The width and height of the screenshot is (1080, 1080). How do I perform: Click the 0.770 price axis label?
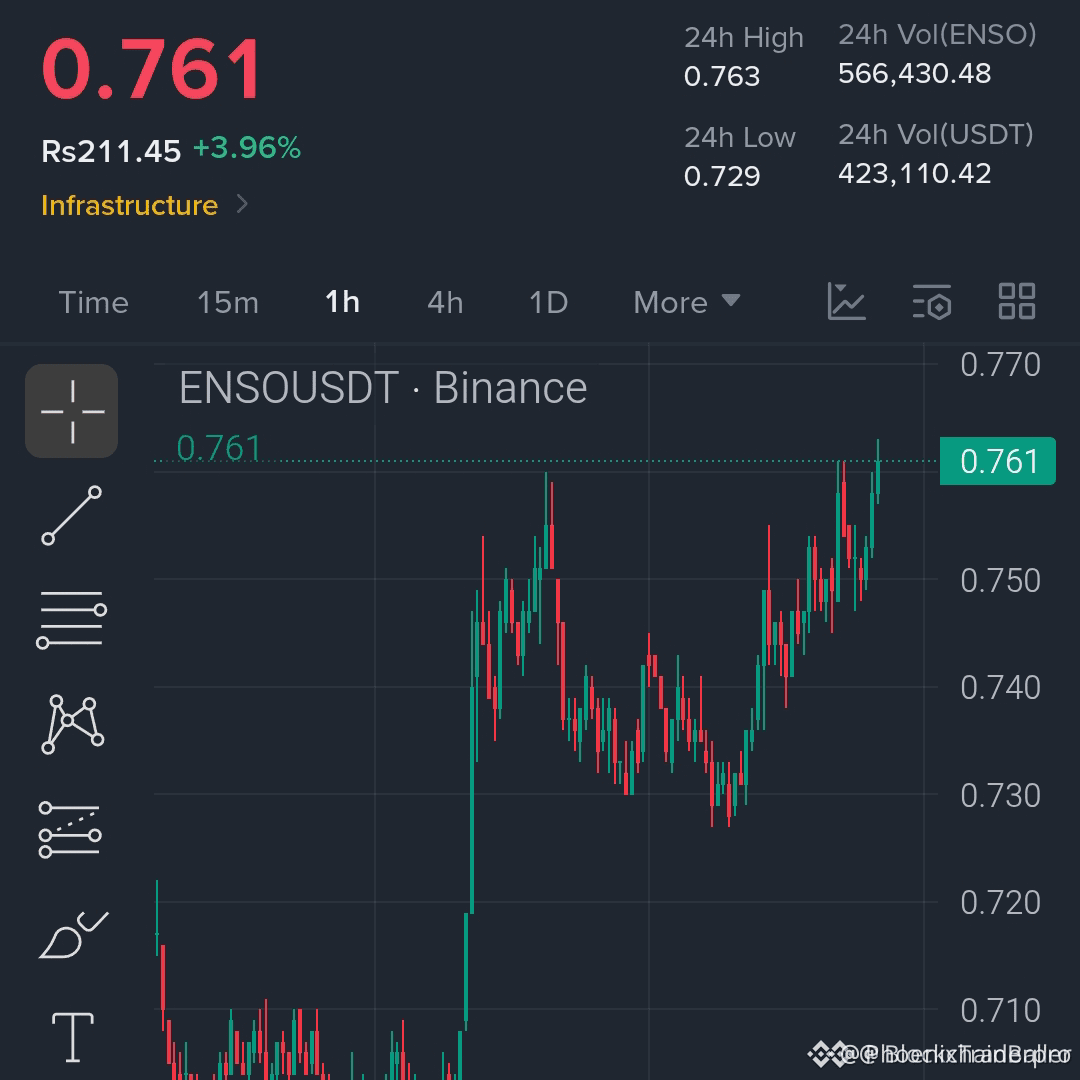click(x=1000, y=364)
